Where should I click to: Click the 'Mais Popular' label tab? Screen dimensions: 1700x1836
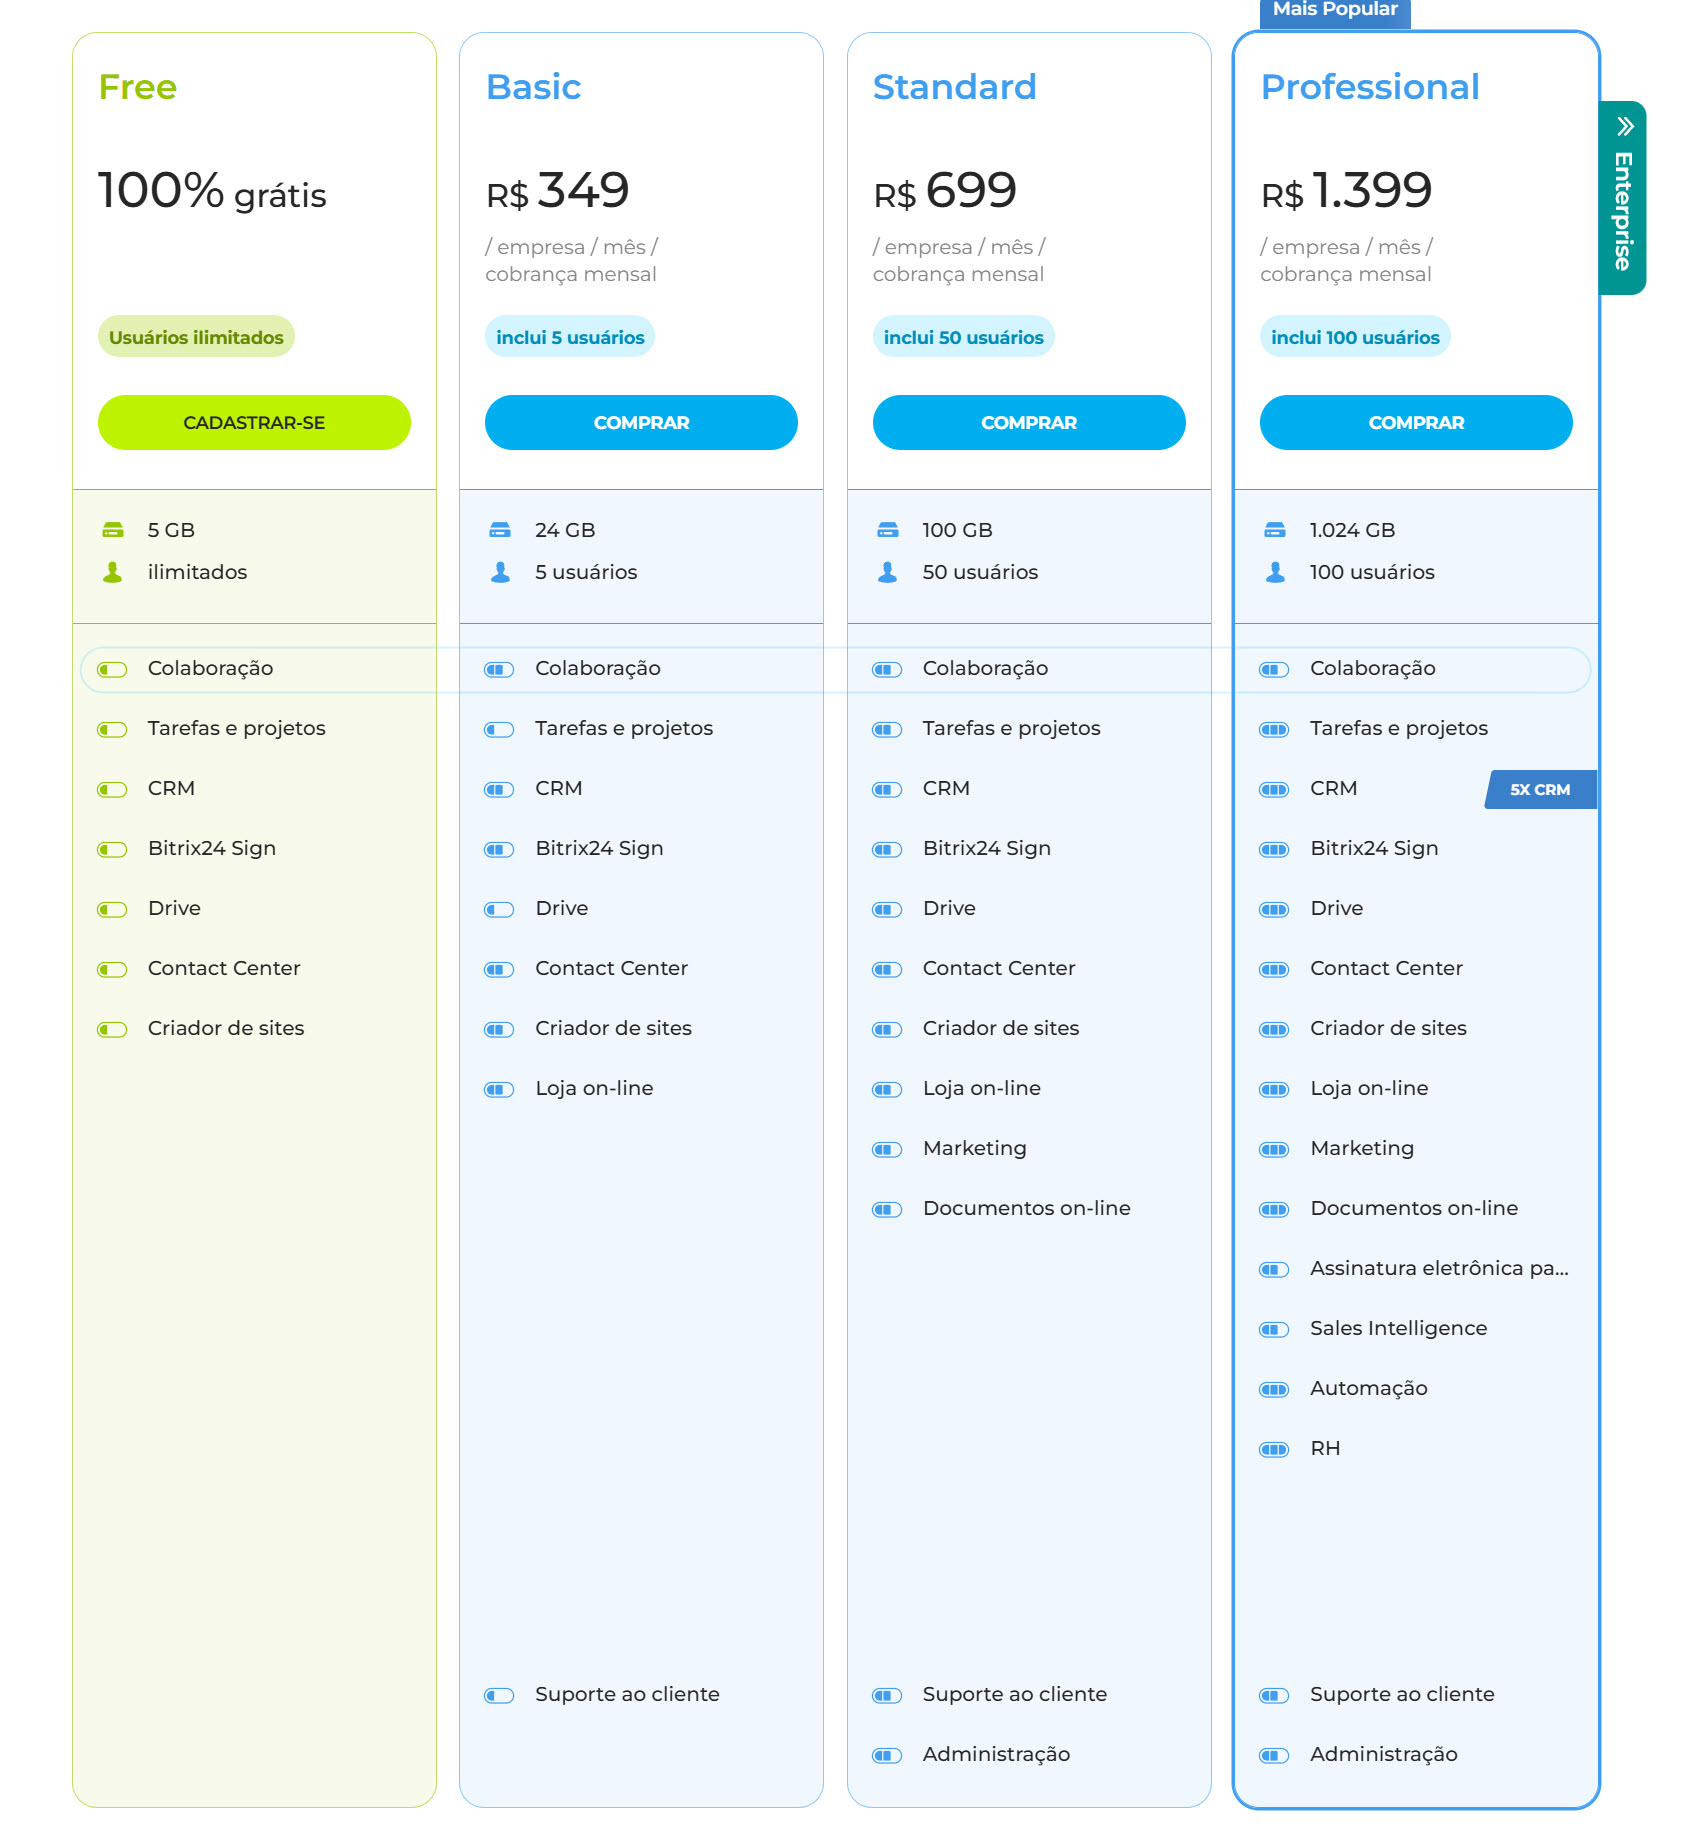click(1335, 11)
